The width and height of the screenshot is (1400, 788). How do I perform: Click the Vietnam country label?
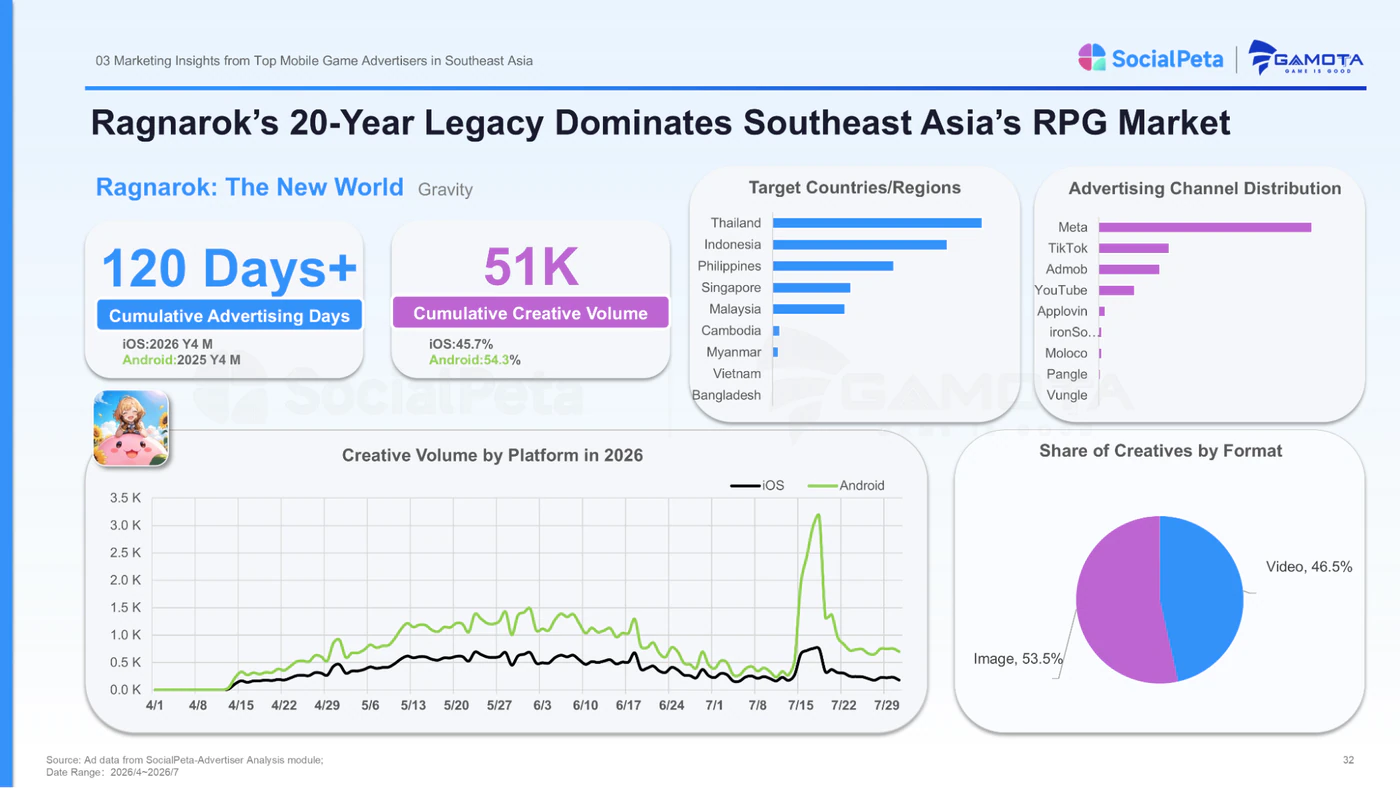tap(737, 374)
